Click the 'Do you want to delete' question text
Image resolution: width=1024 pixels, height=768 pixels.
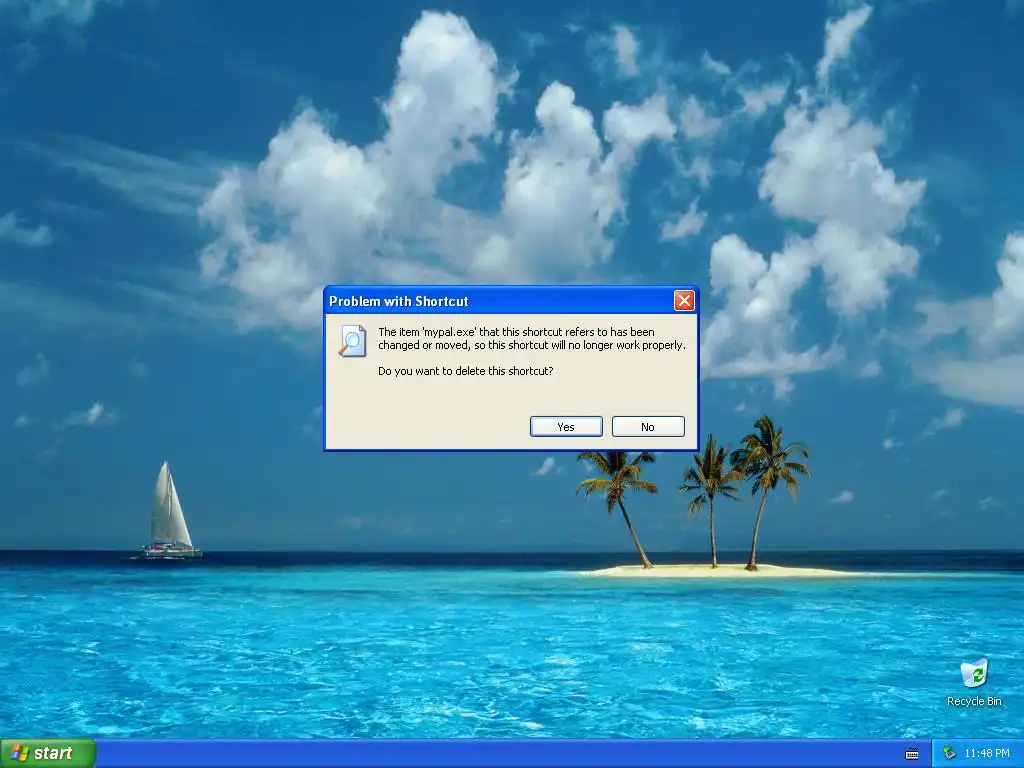[466, 371]
